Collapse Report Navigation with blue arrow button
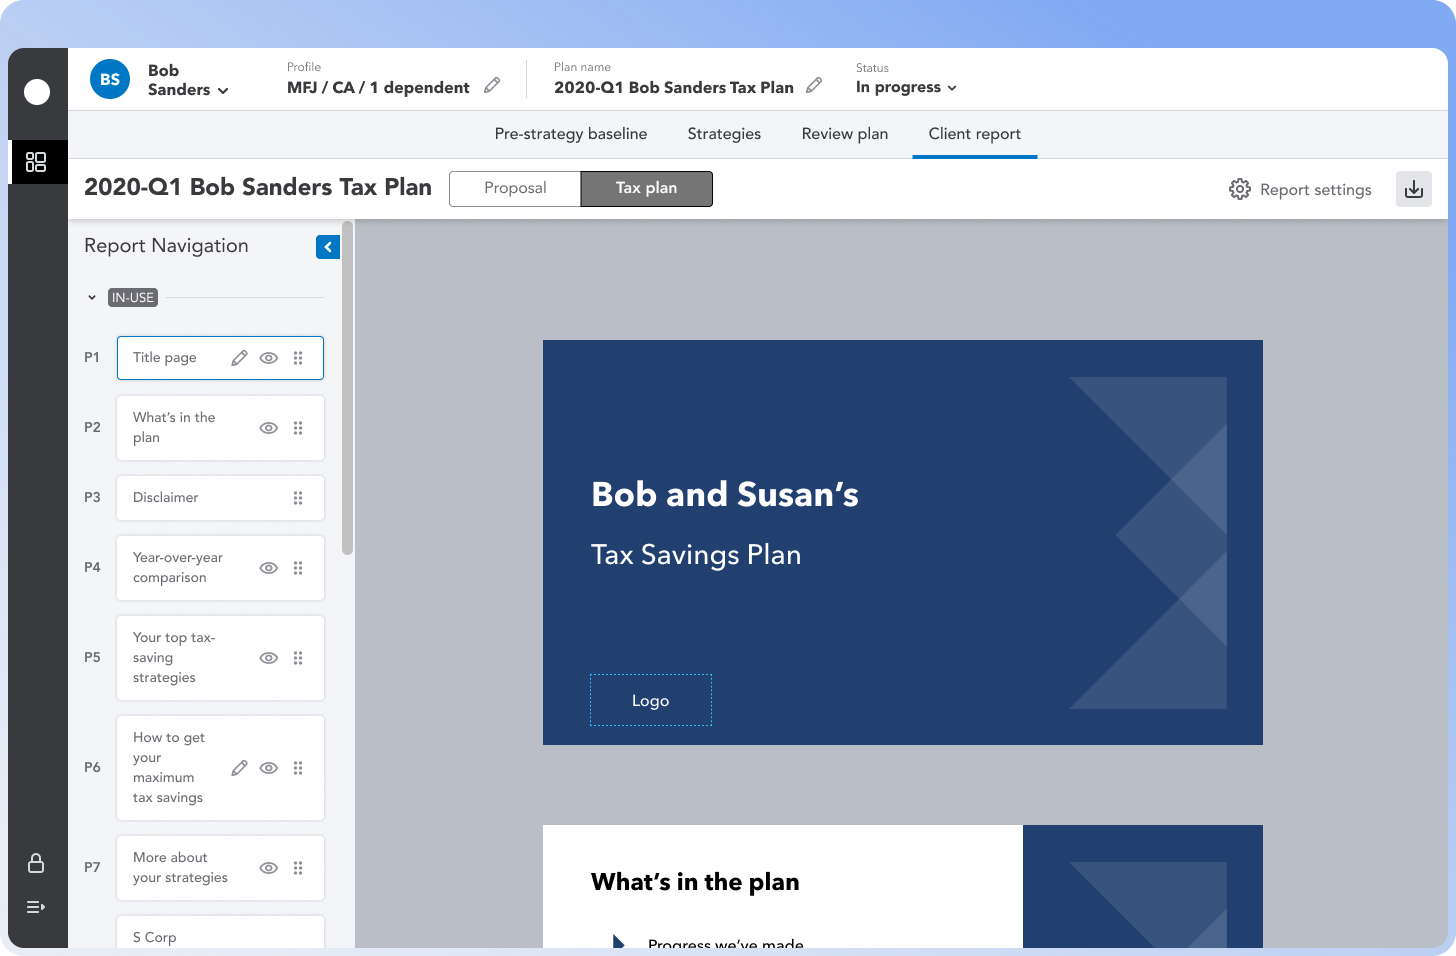Image resolution: width=1456 pixels, height=956 pixels. (328, 247)
